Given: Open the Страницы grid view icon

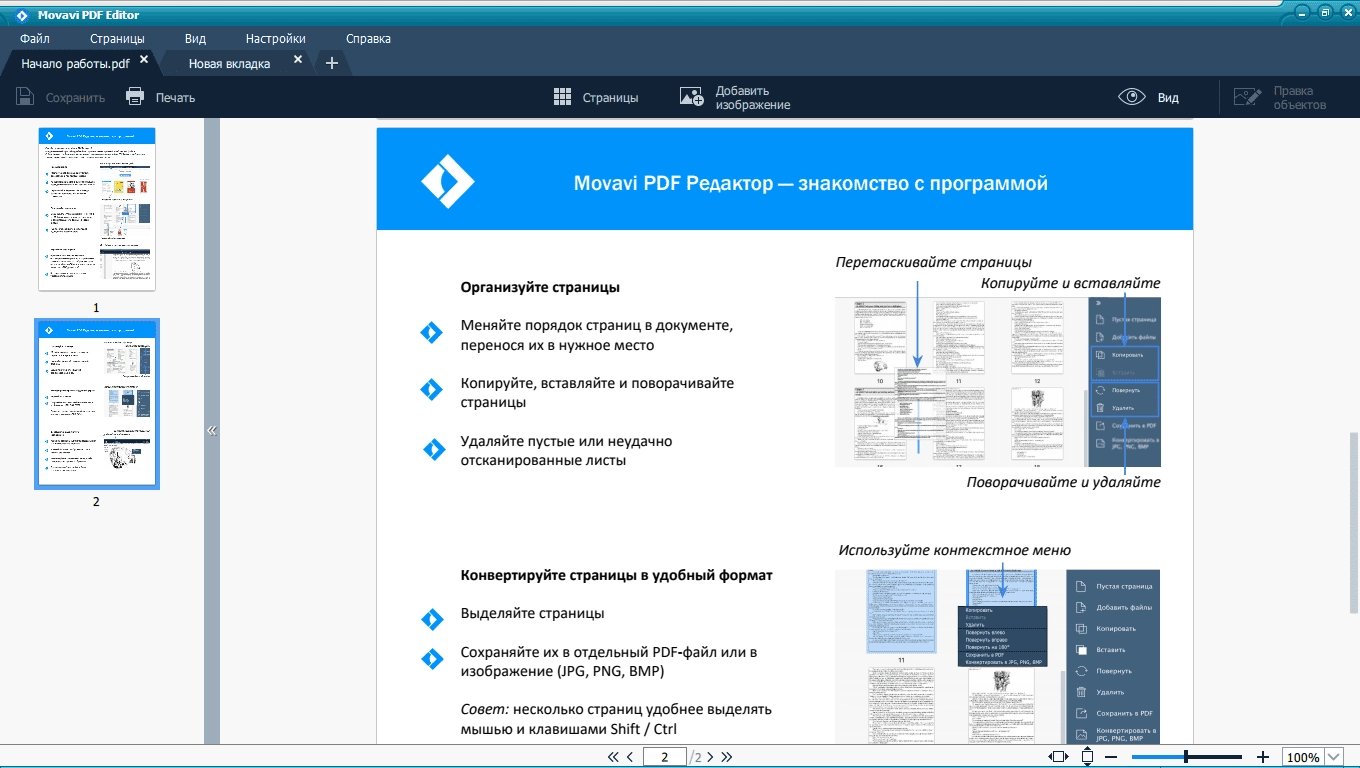Looking at the screenshot, I should click(x=562, y=97).
